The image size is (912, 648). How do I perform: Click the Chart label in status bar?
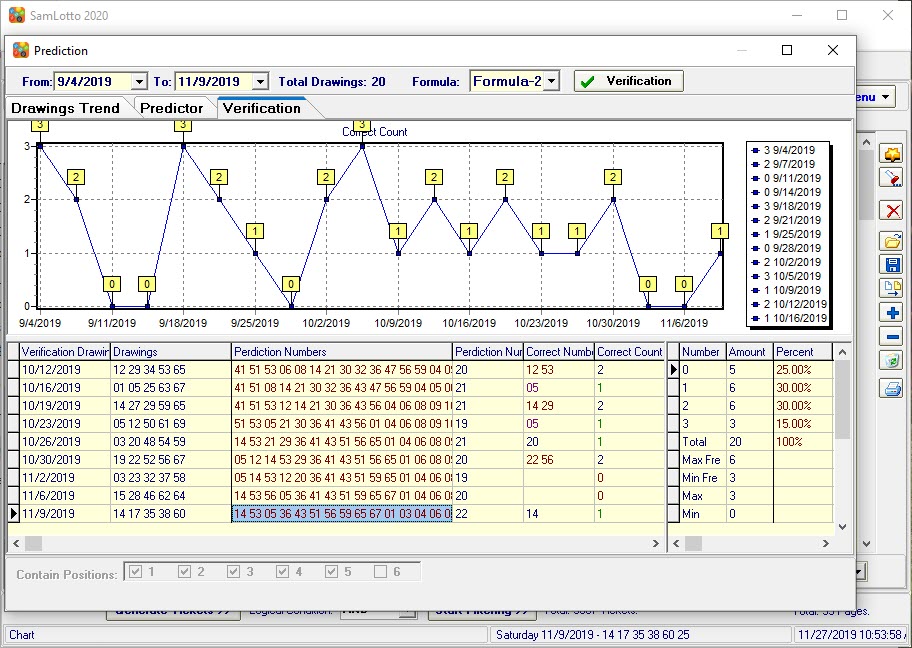click(22, 635)
